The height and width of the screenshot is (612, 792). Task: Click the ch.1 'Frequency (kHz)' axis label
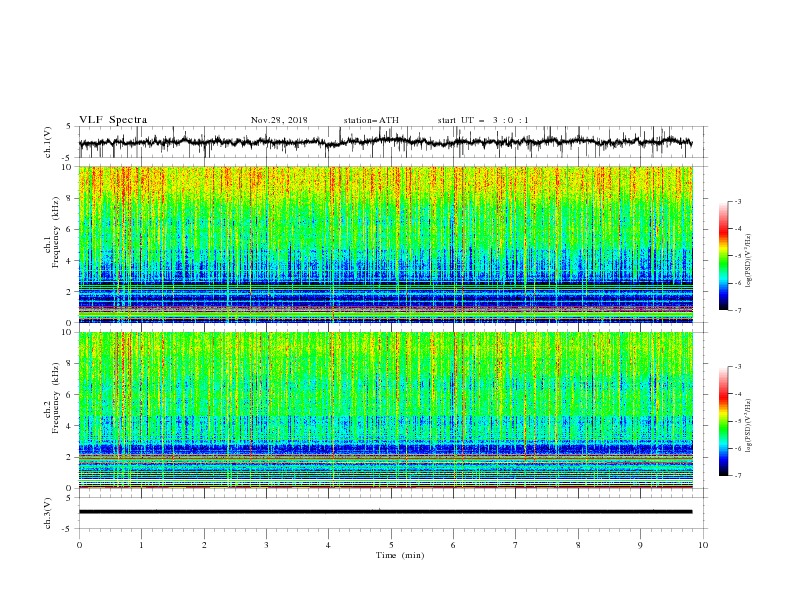pos(56,232)
